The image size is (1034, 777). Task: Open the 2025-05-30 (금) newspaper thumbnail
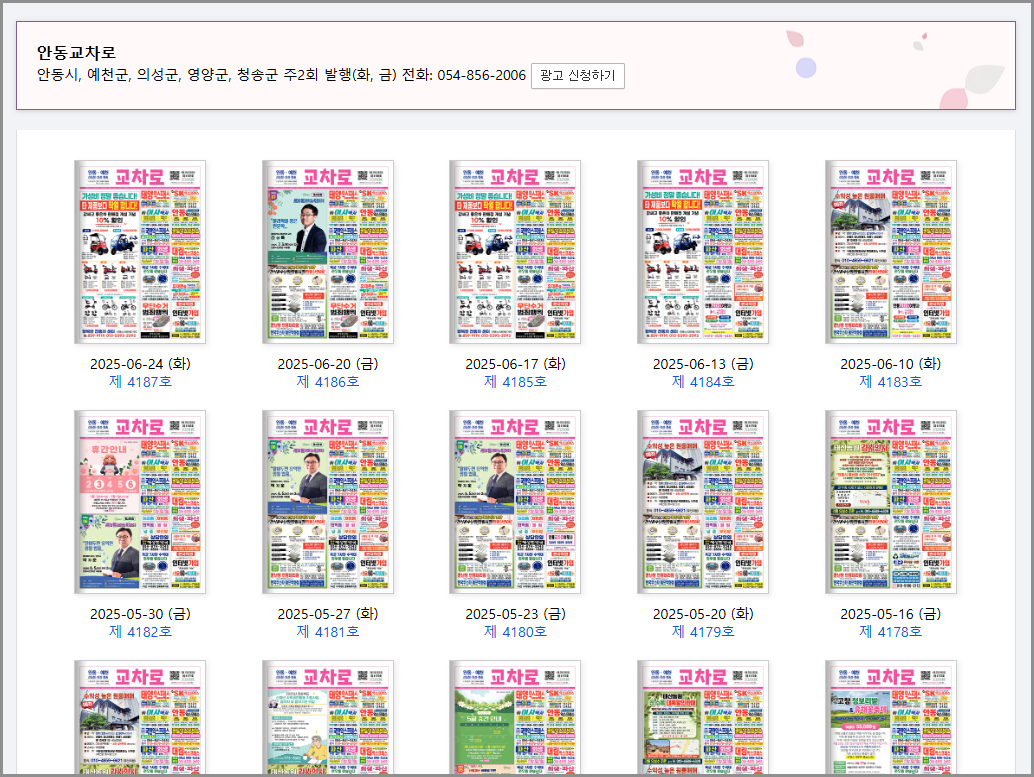[139, 502]
